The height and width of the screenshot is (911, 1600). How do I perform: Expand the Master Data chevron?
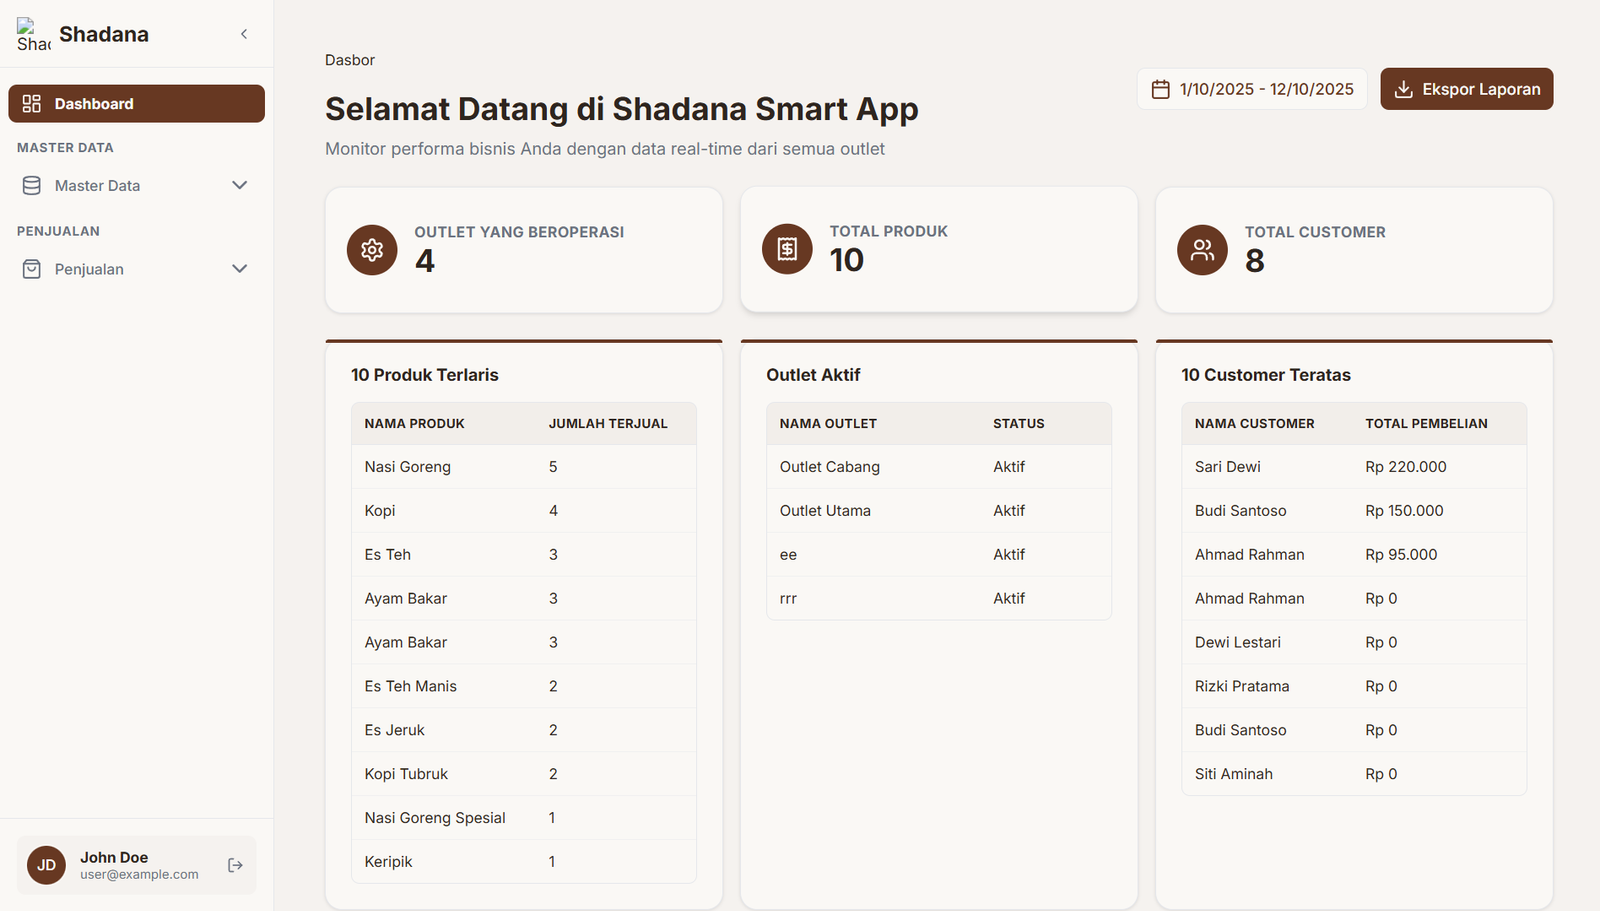pos(240,186)
